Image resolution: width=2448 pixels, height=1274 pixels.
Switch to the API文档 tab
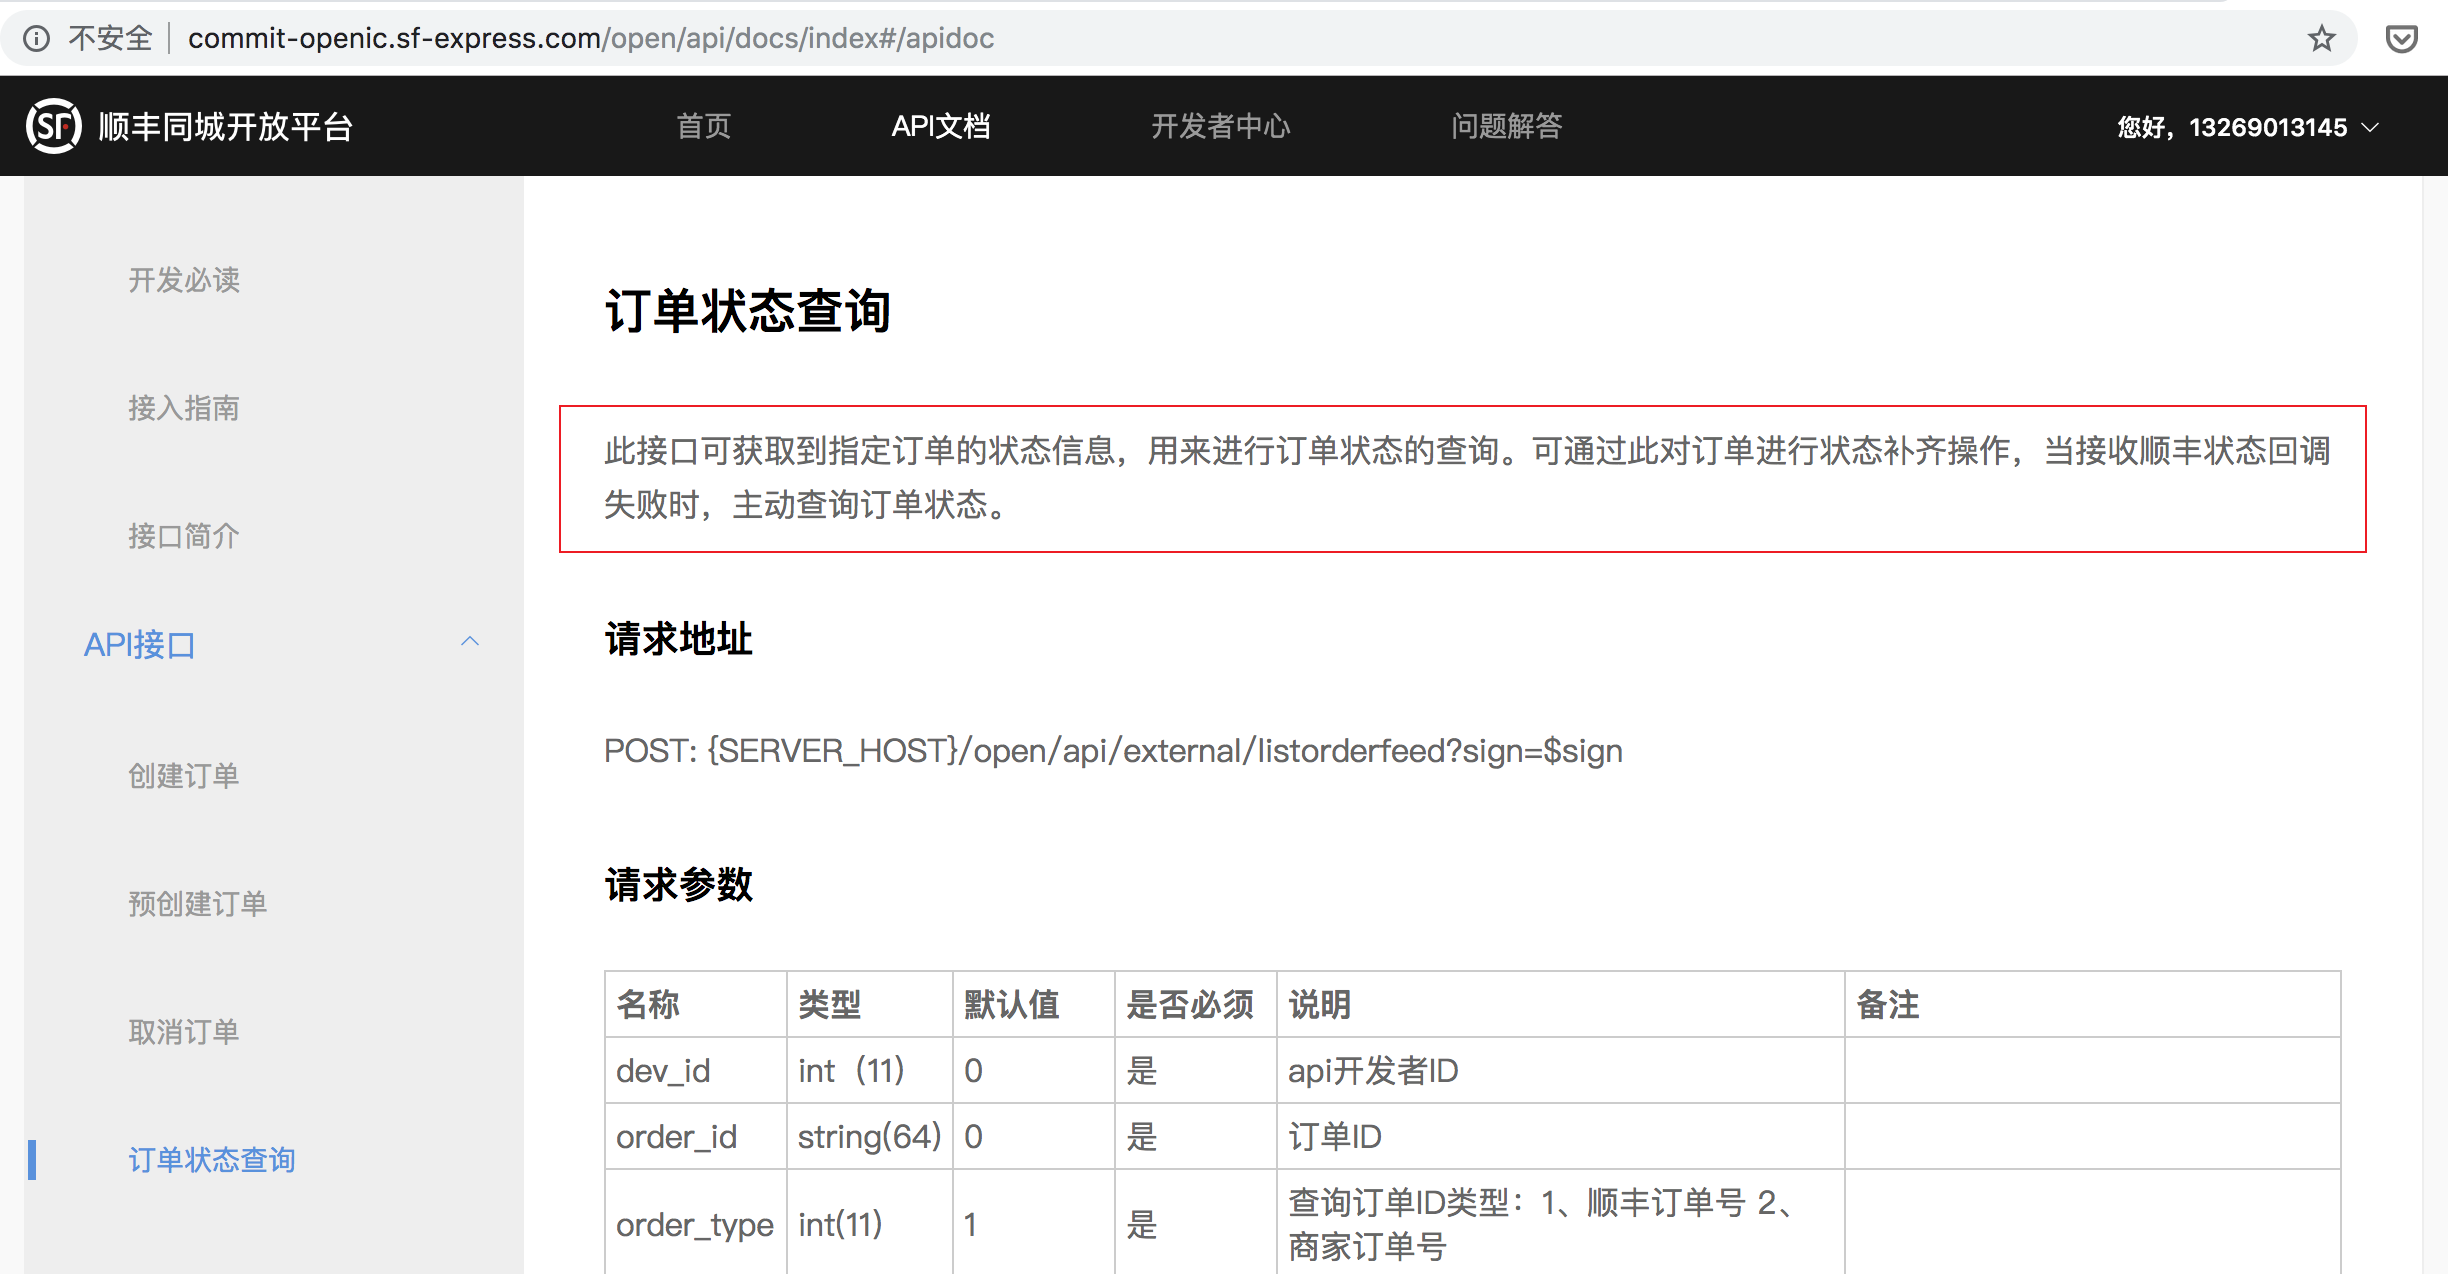(941, 126)
